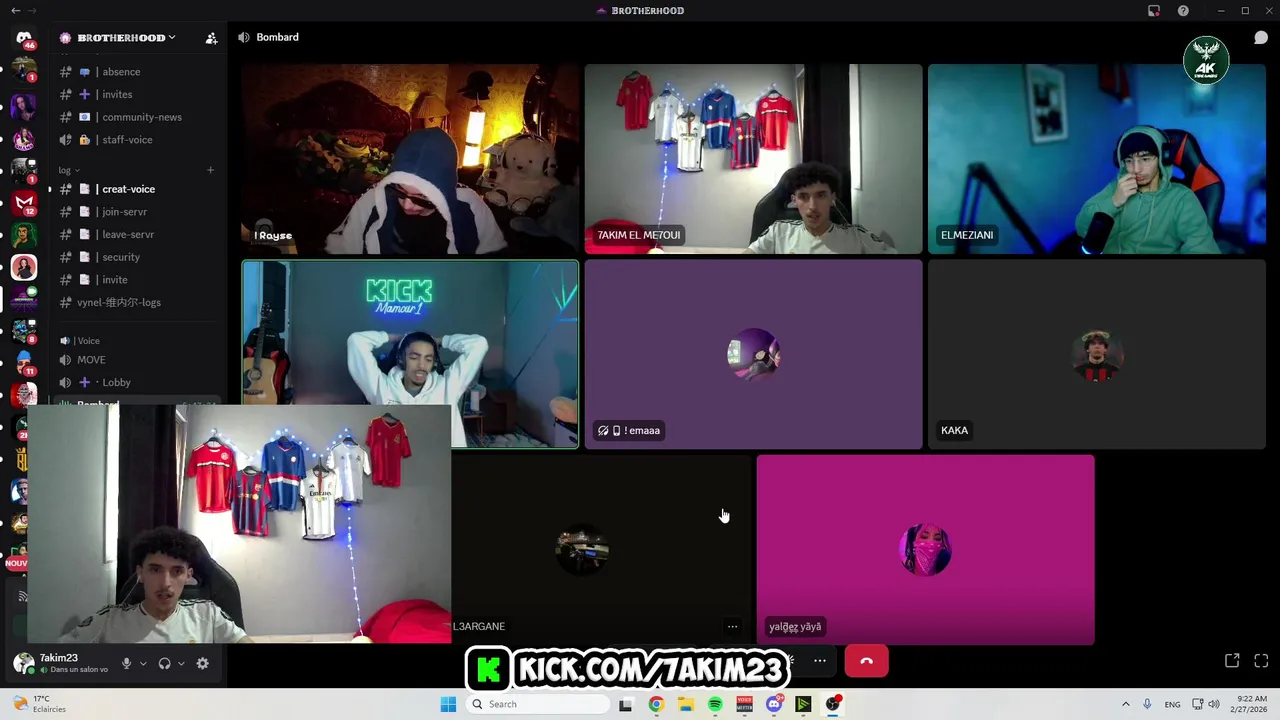Screen dimensions: 1280x720
Task: Open the leave-servr channel
Action: (x=137, y=234)
